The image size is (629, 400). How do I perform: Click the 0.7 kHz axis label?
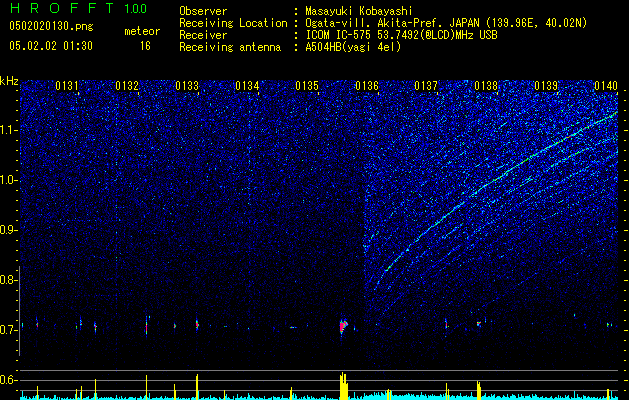coord(8,330)
